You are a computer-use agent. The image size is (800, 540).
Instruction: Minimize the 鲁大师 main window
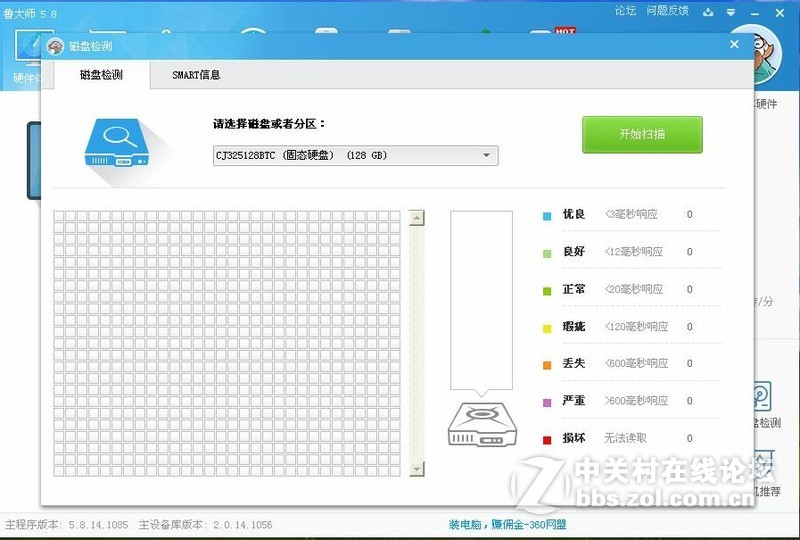(x=755, y=13)
